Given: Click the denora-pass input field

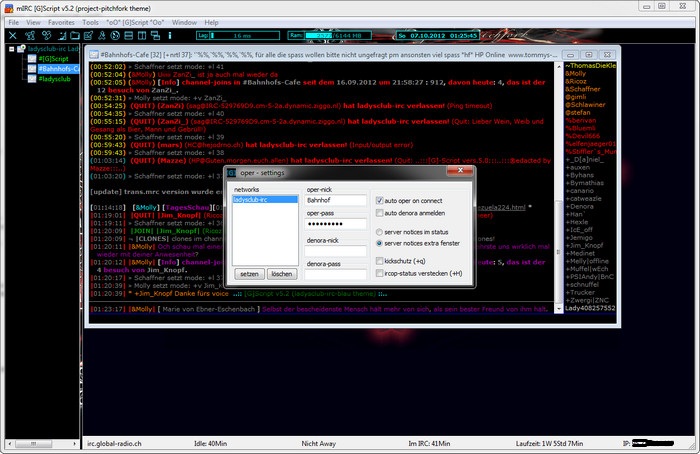Looking at the screenshot, I should (335, 274).
